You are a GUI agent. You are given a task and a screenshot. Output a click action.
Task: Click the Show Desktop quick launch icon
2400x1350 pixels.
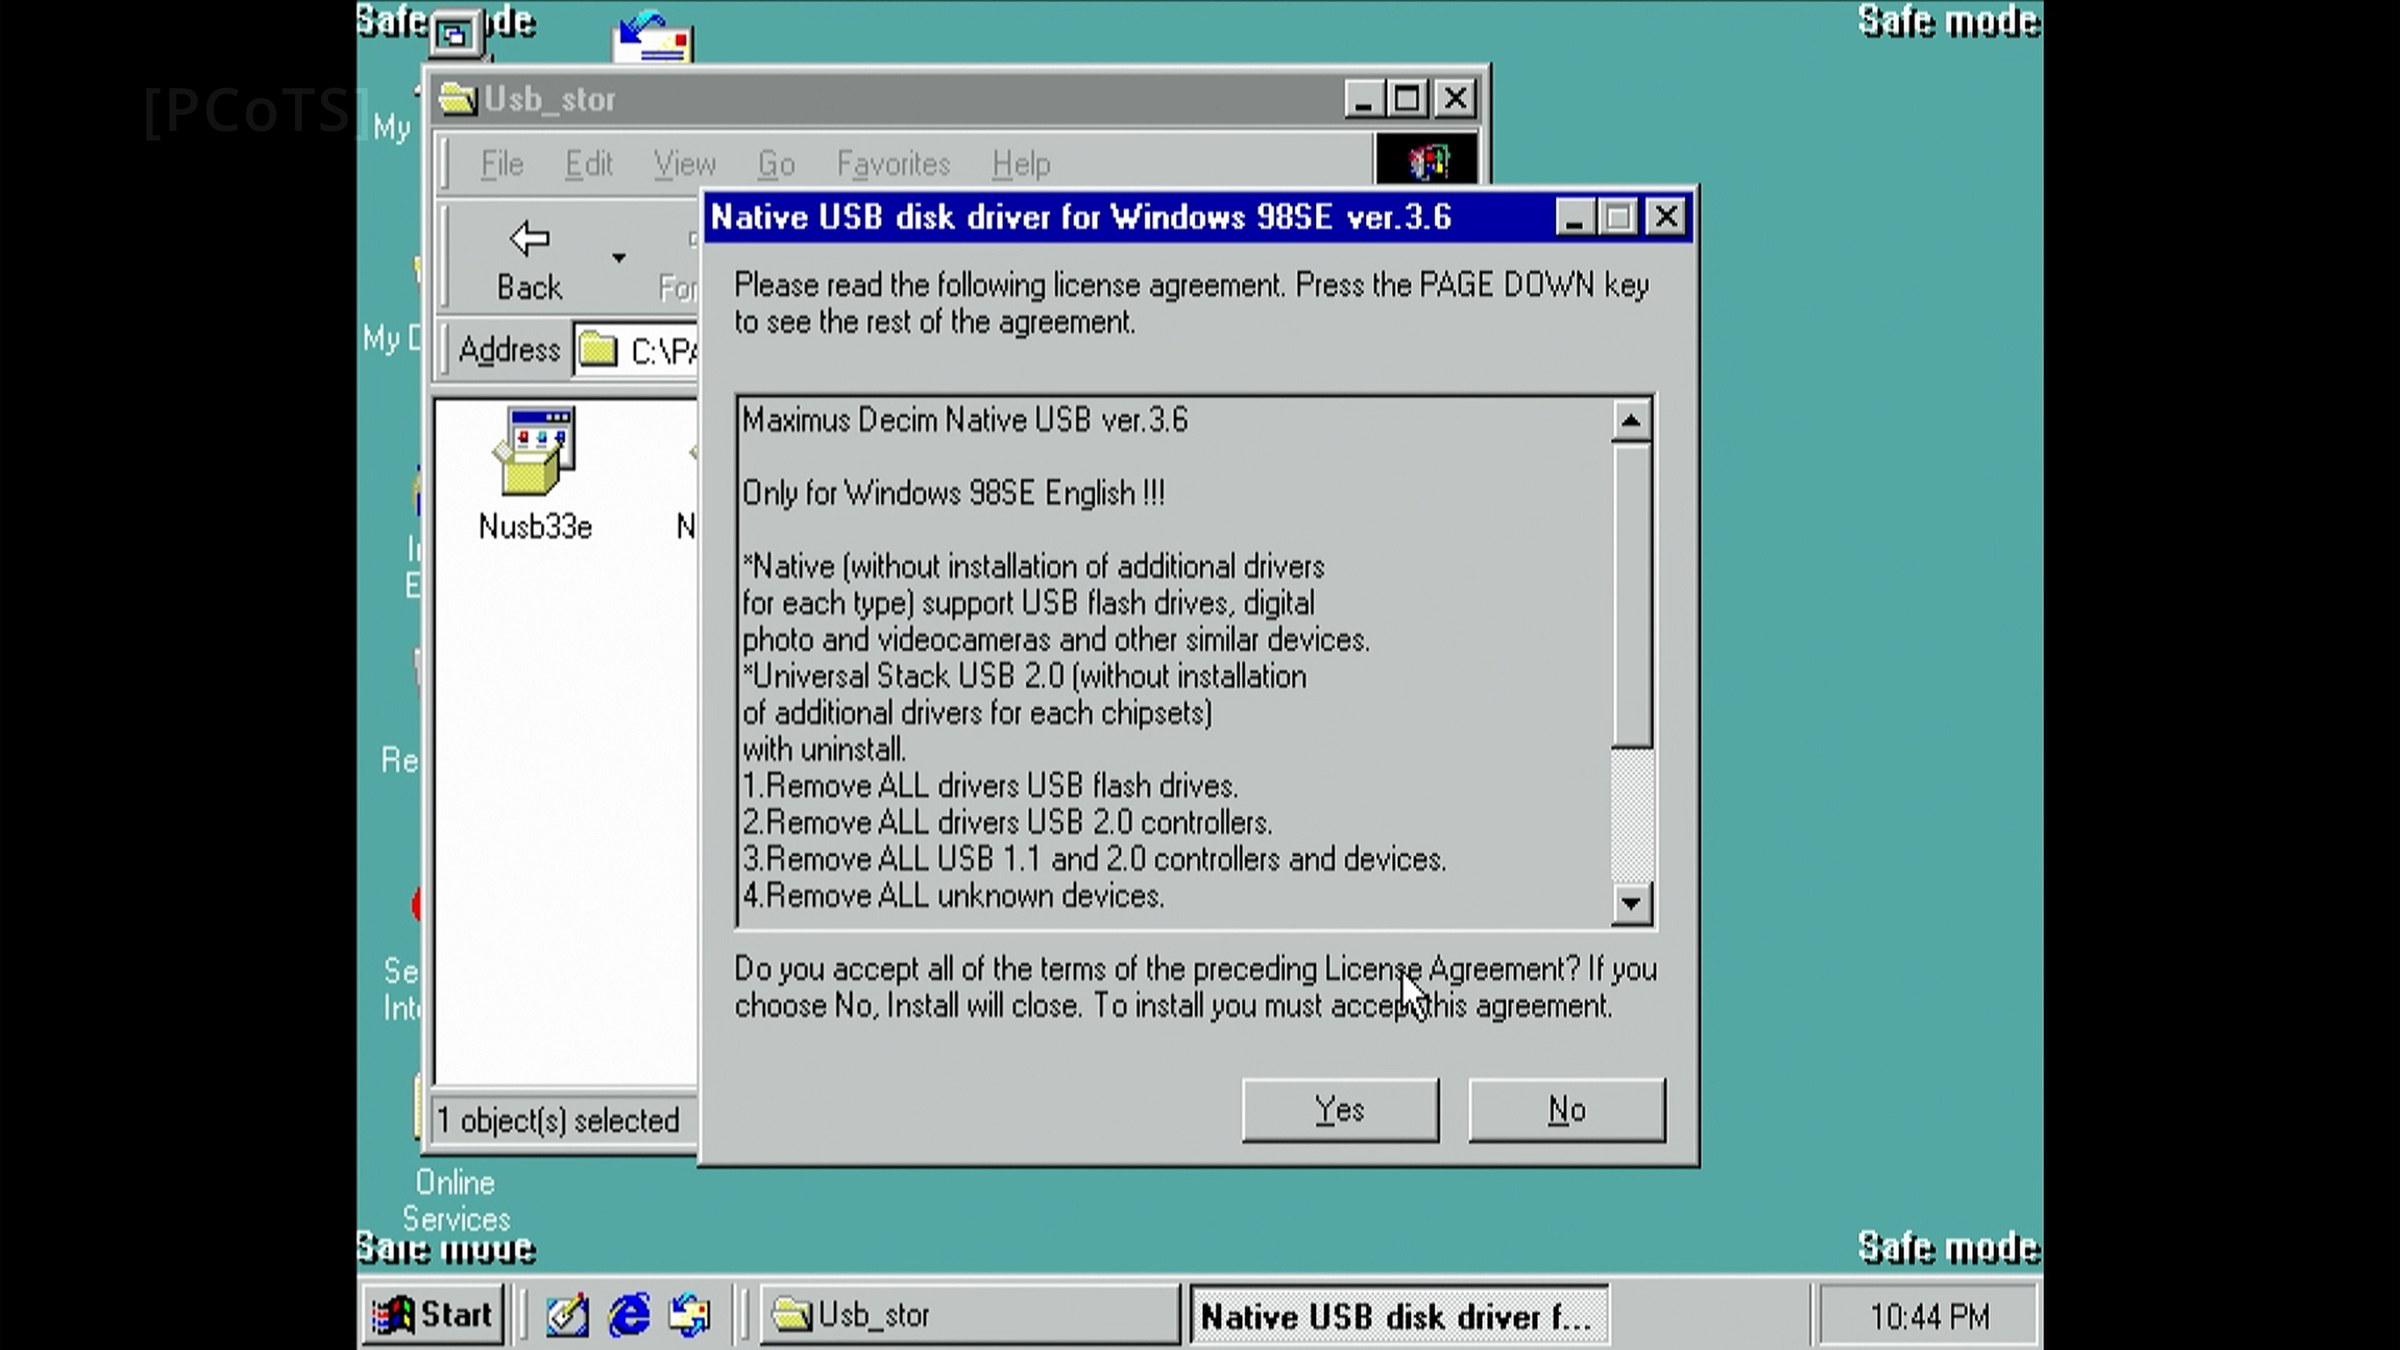[567, 1315]
